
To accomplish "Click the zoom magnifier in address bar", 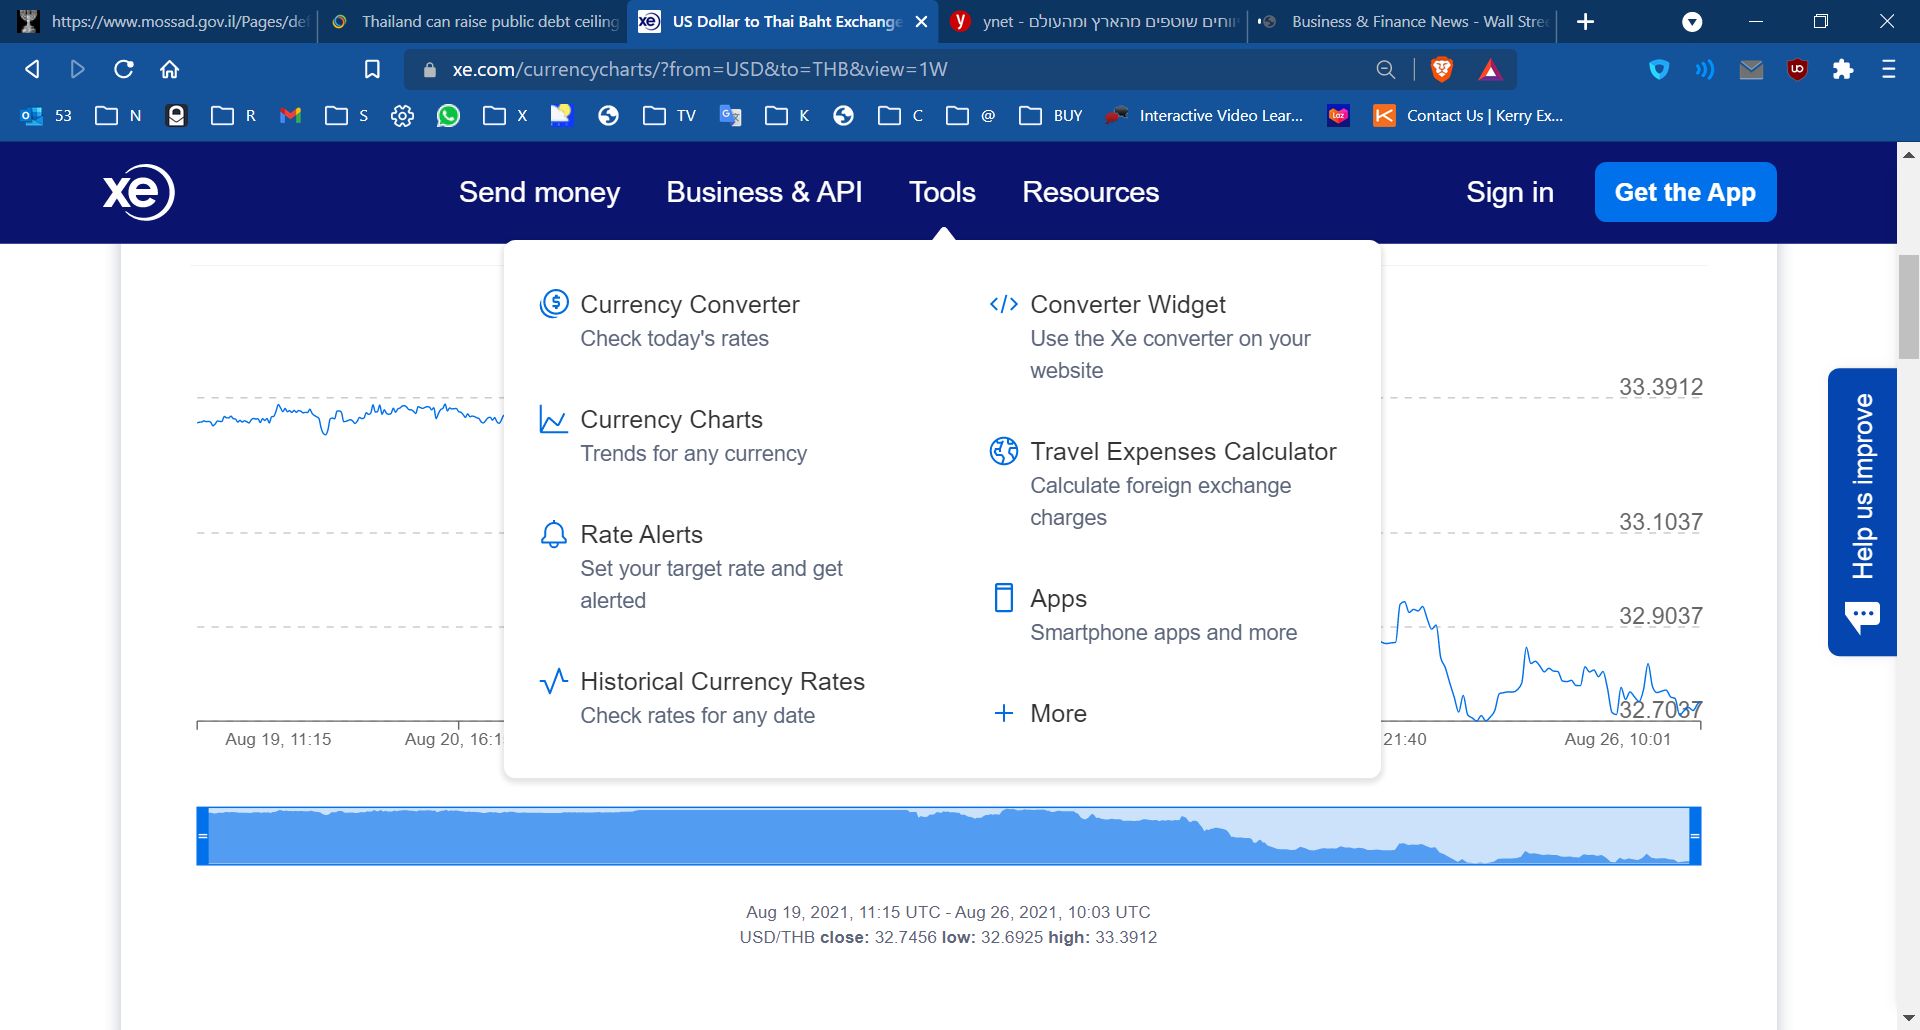I will coord(1385,69).
